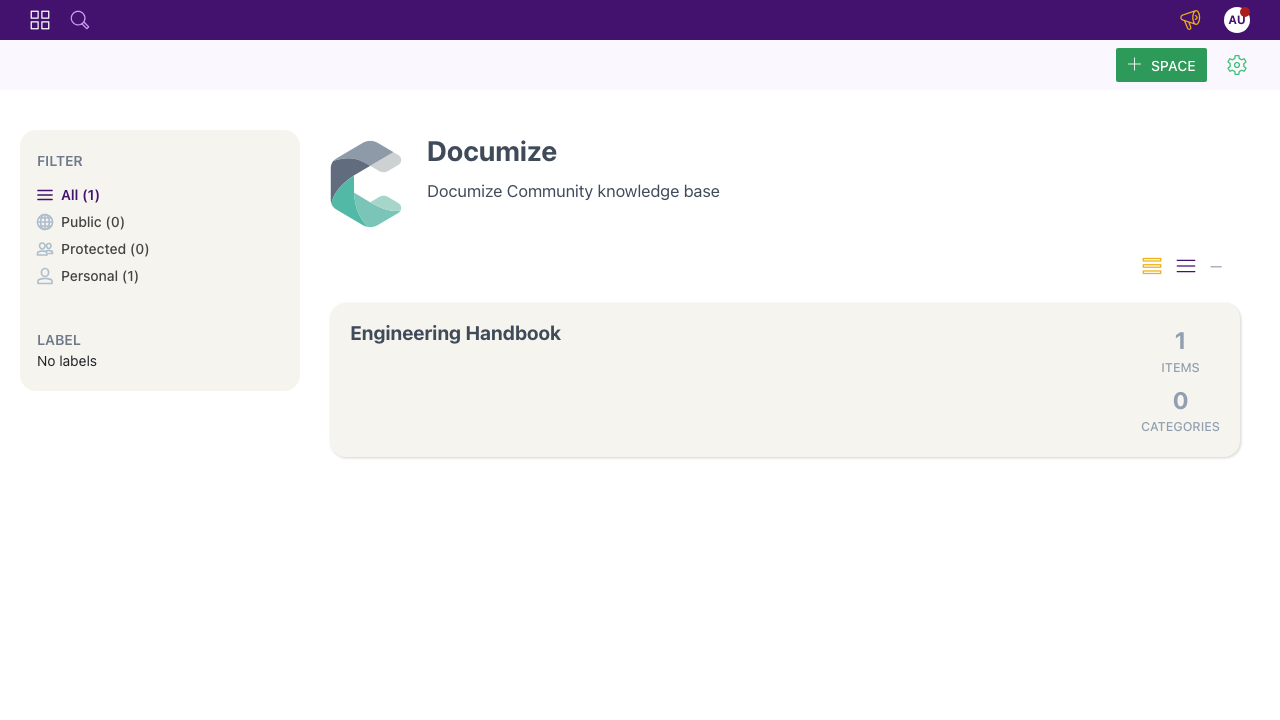This screenshot has width=1280, height=720.
Task: Switch to the expanded card view icon
Action: click(1152, 266)
